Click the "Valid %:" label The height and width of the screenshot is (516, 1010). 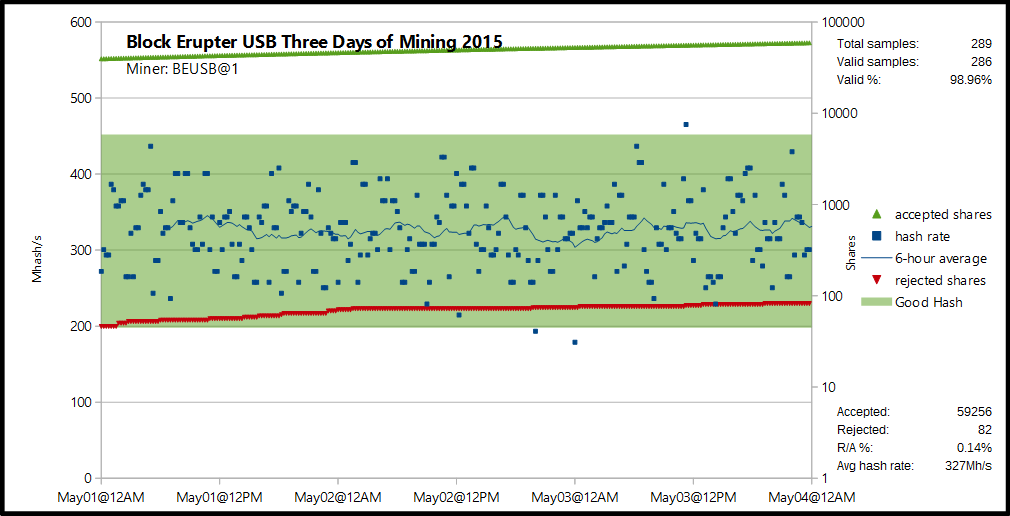[858, 81]
